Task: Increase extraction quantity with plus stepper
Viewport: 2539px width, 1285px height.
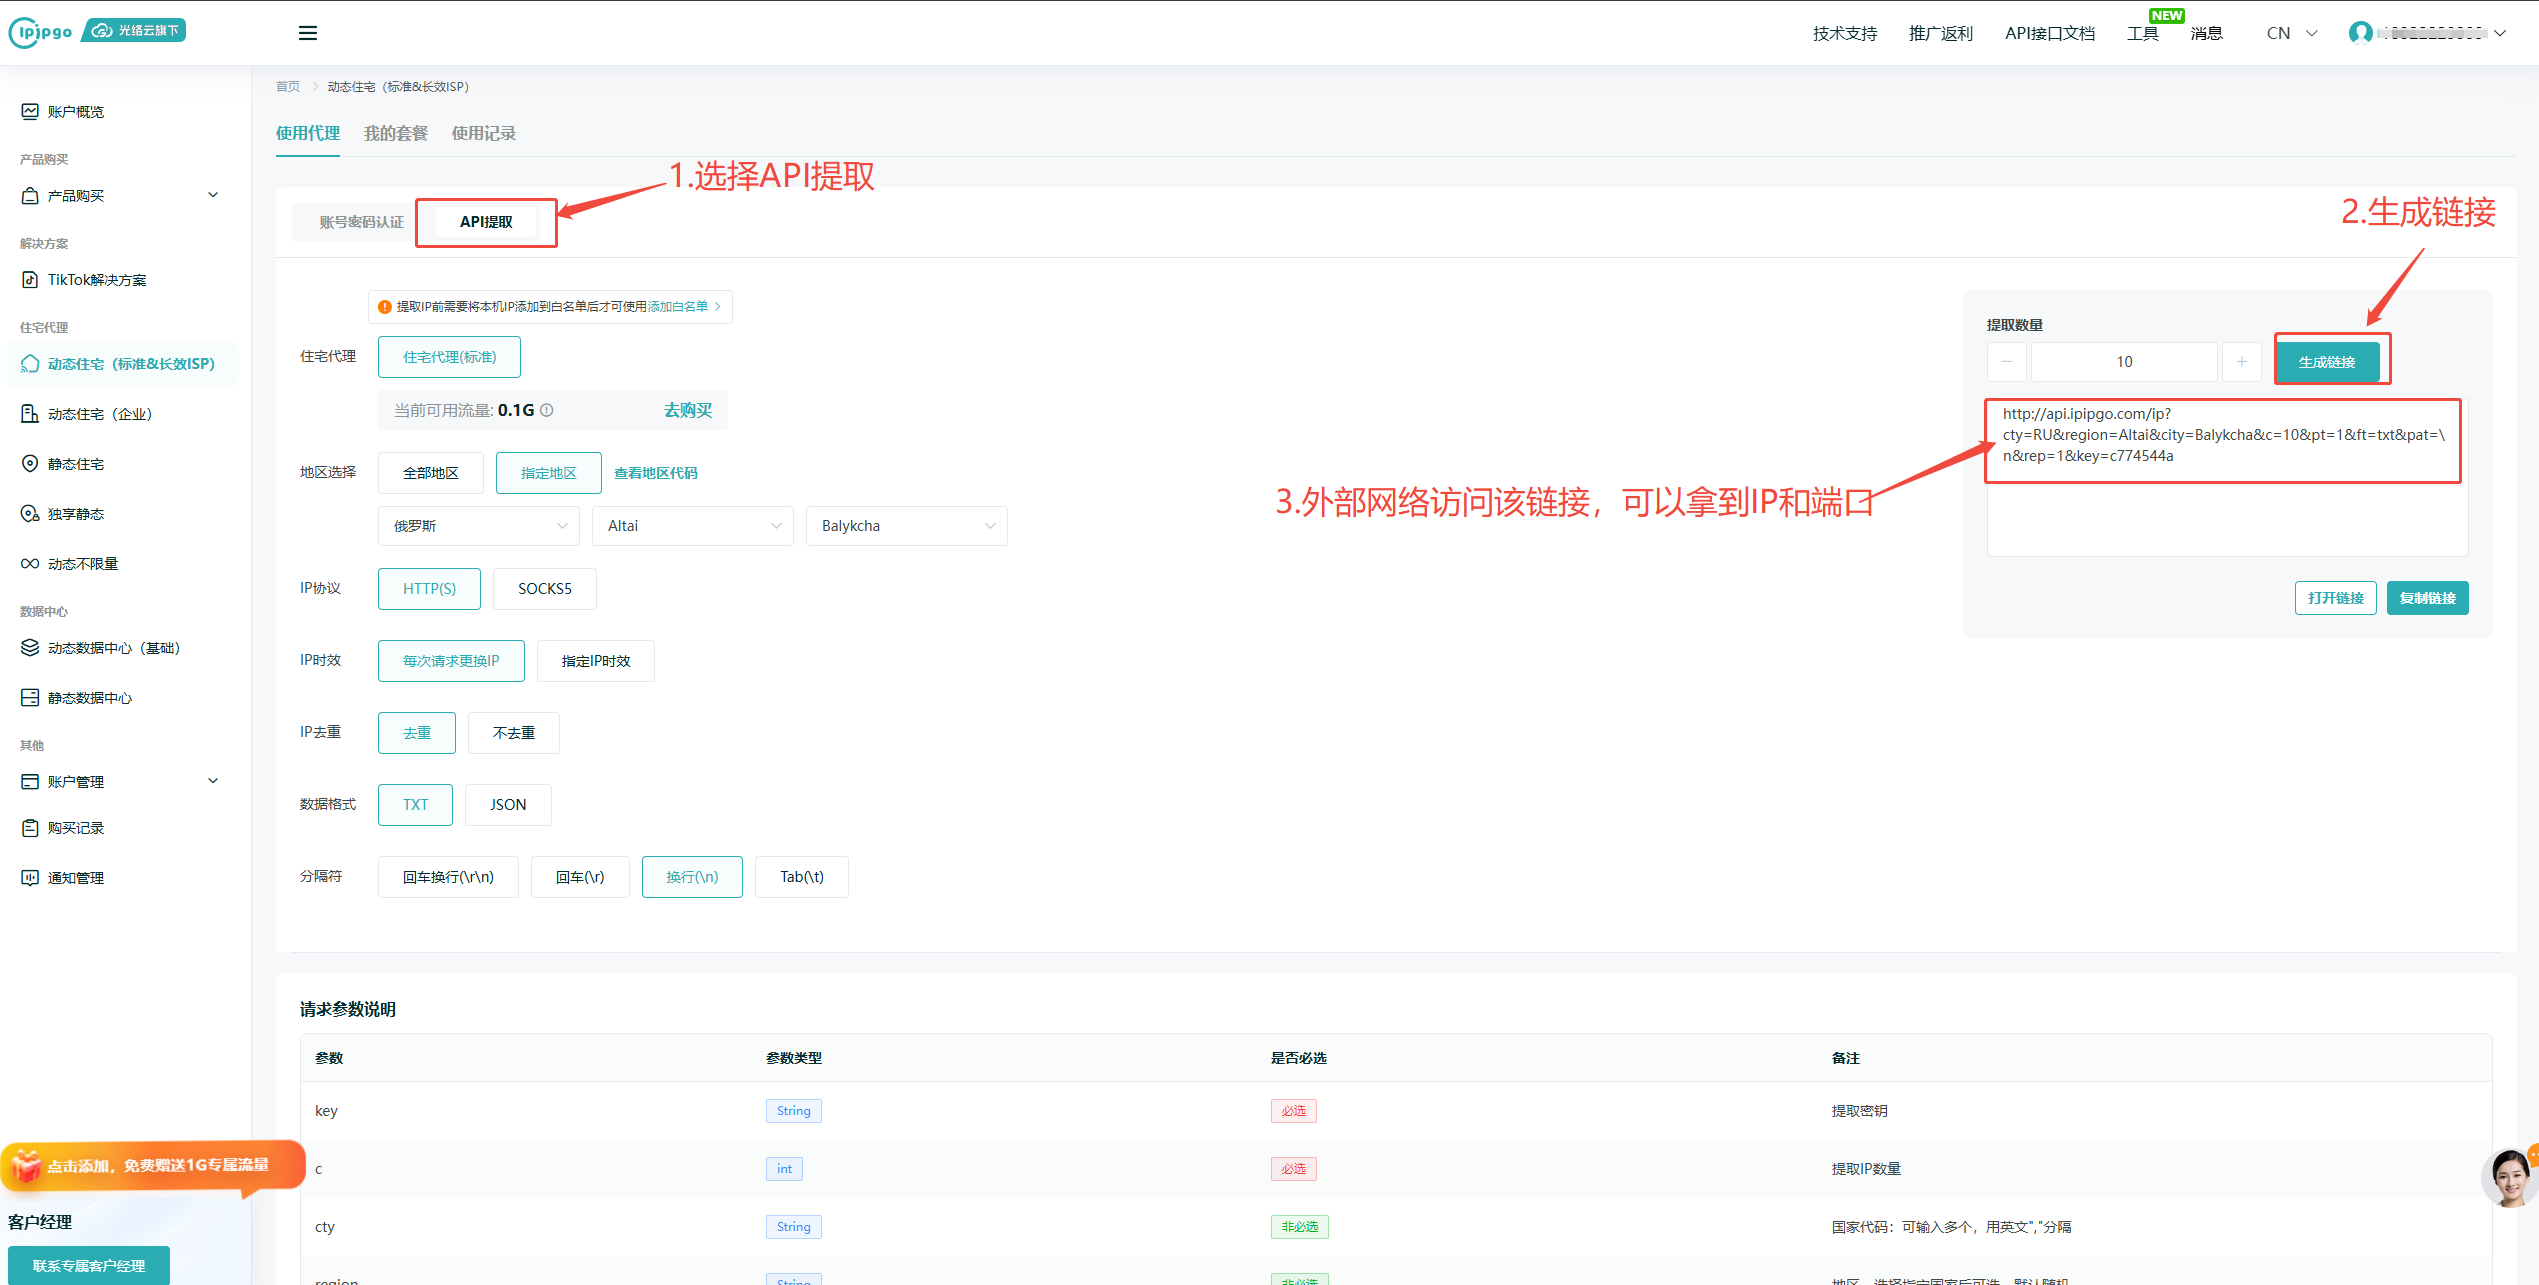Action: [2241, 362]
